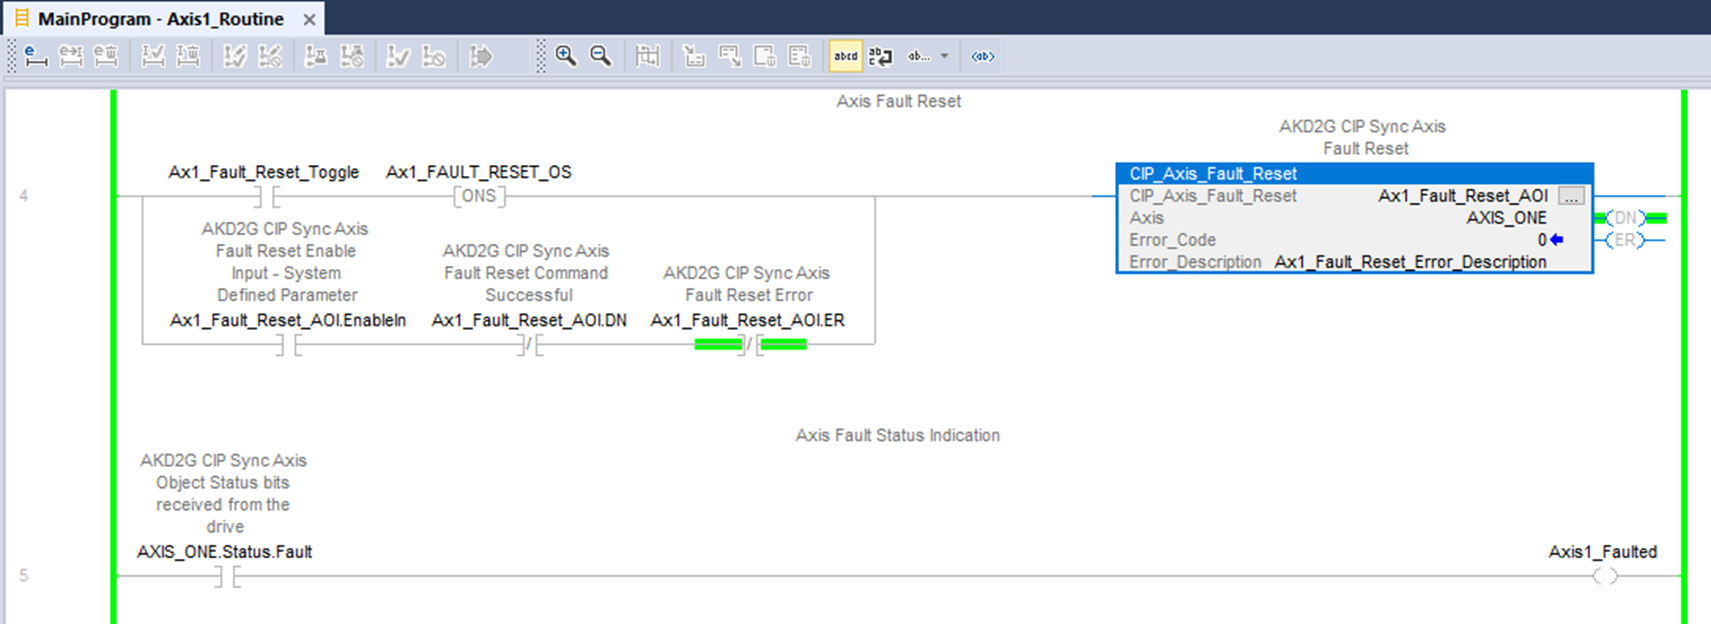Click the ab text wrap arrow icon
Viewport: 1711px width, 624px height.
881,56
